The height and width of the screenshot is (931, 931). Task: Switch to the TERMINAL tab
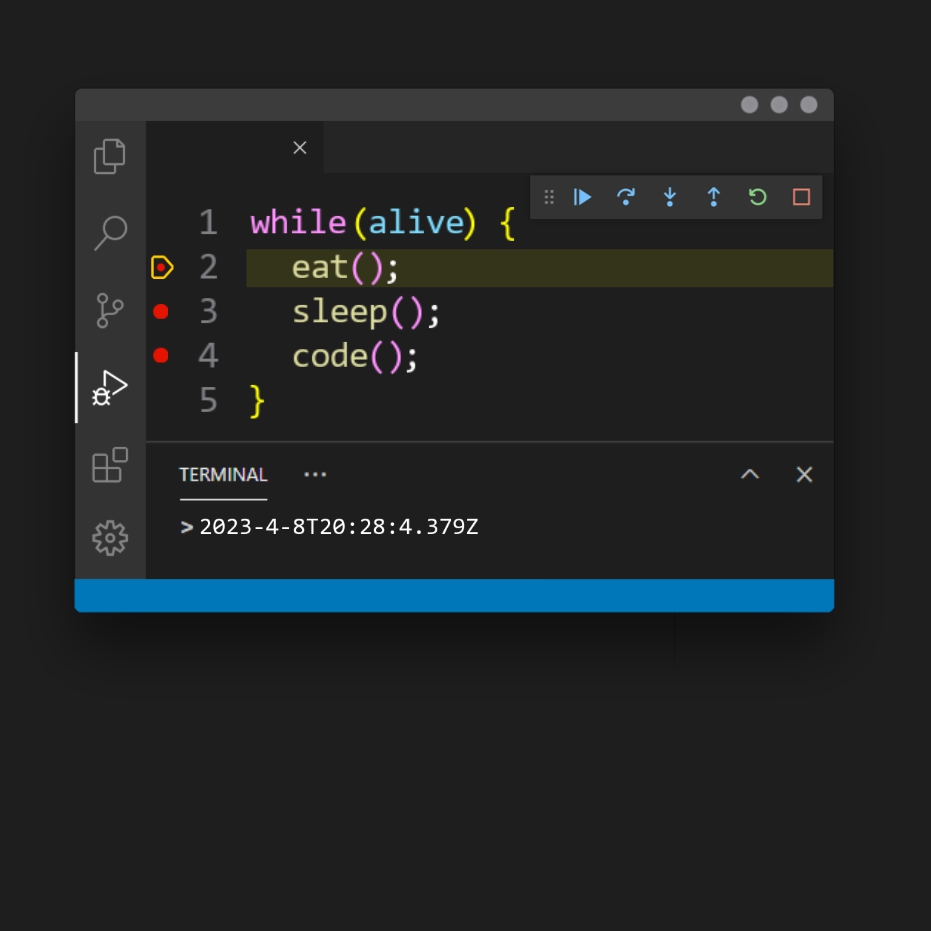pos(223,474)
